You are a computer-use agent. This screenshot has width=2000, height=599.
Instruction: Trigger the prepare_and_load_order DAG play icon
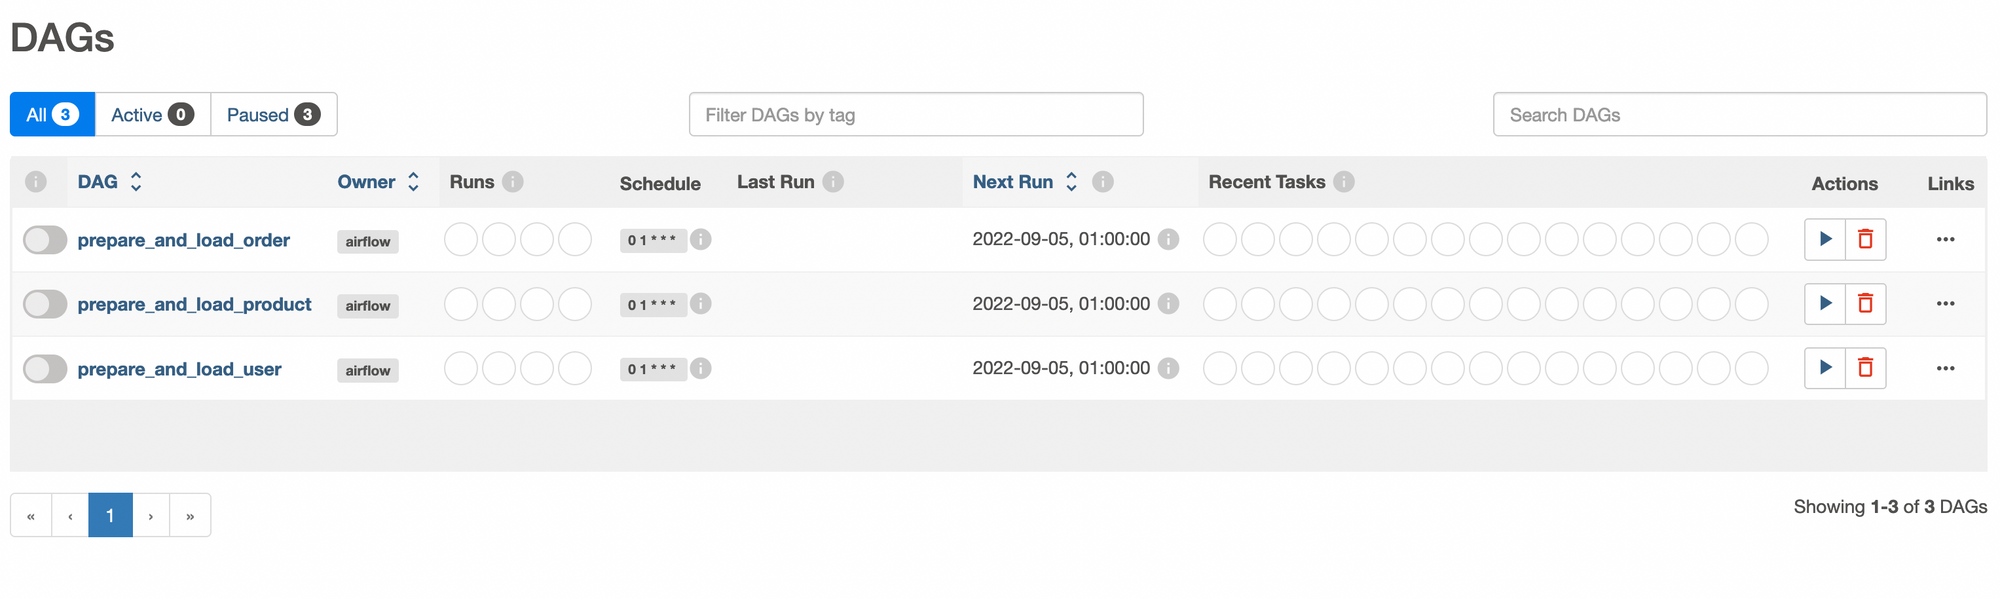tap(1825, 239)
